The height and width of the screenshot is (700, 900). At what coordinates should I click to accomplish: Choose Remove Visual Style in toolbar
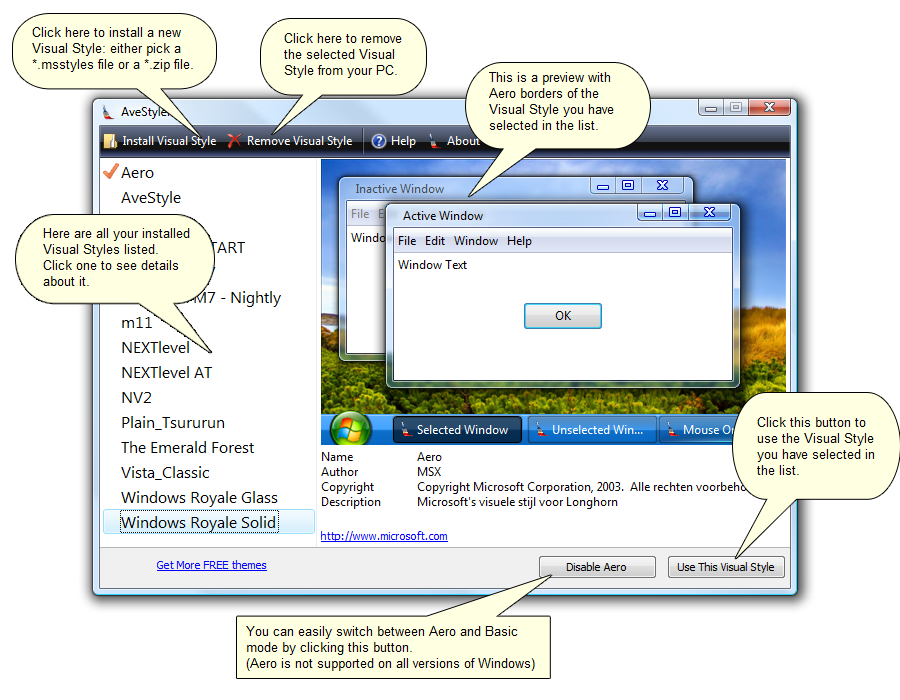290,141
